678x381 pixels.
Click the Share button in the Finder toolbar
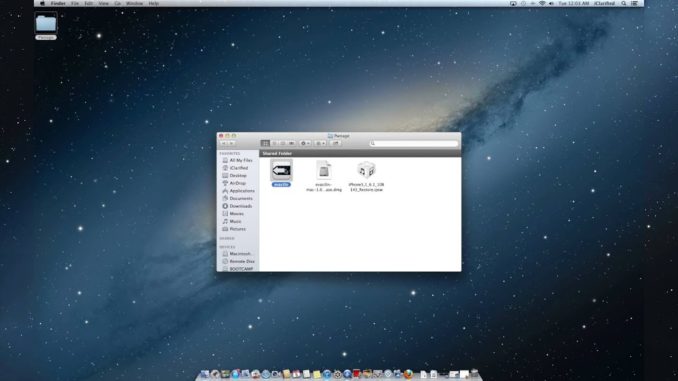[335, 143]
